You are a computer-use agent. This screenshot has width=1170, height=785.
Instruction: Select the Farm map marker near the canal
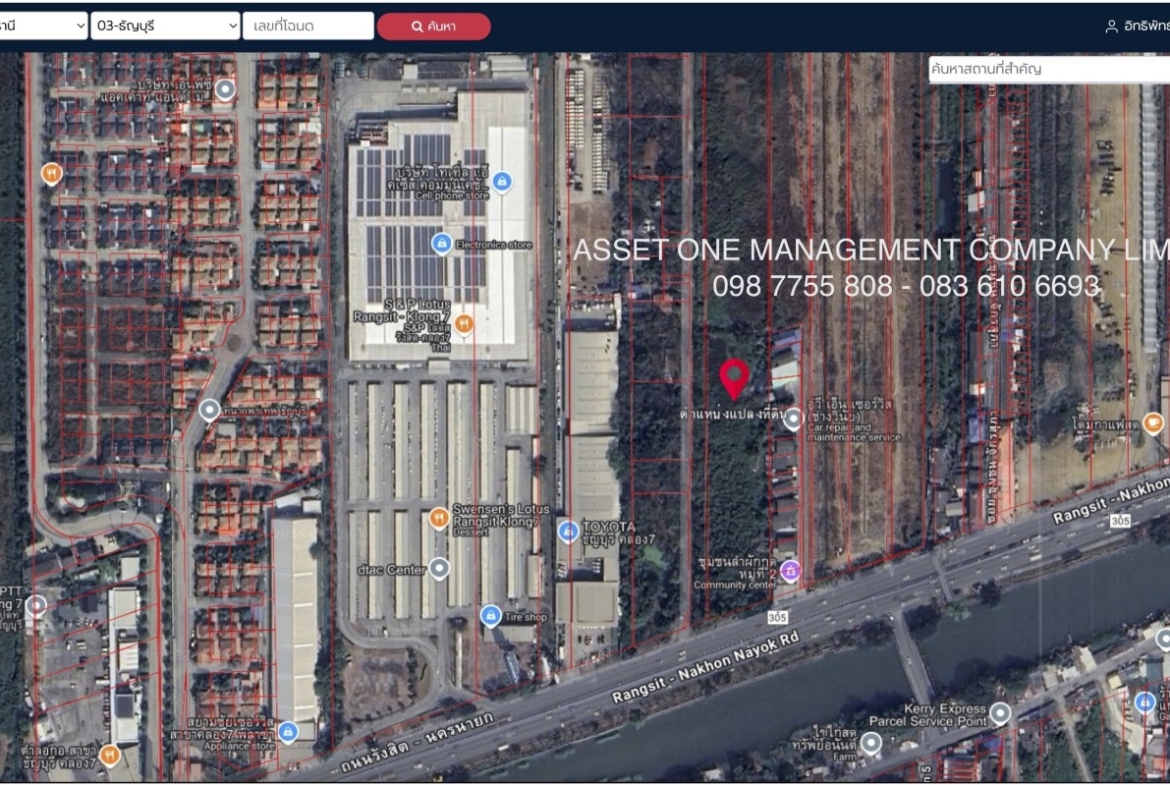[x=870, y=743]
